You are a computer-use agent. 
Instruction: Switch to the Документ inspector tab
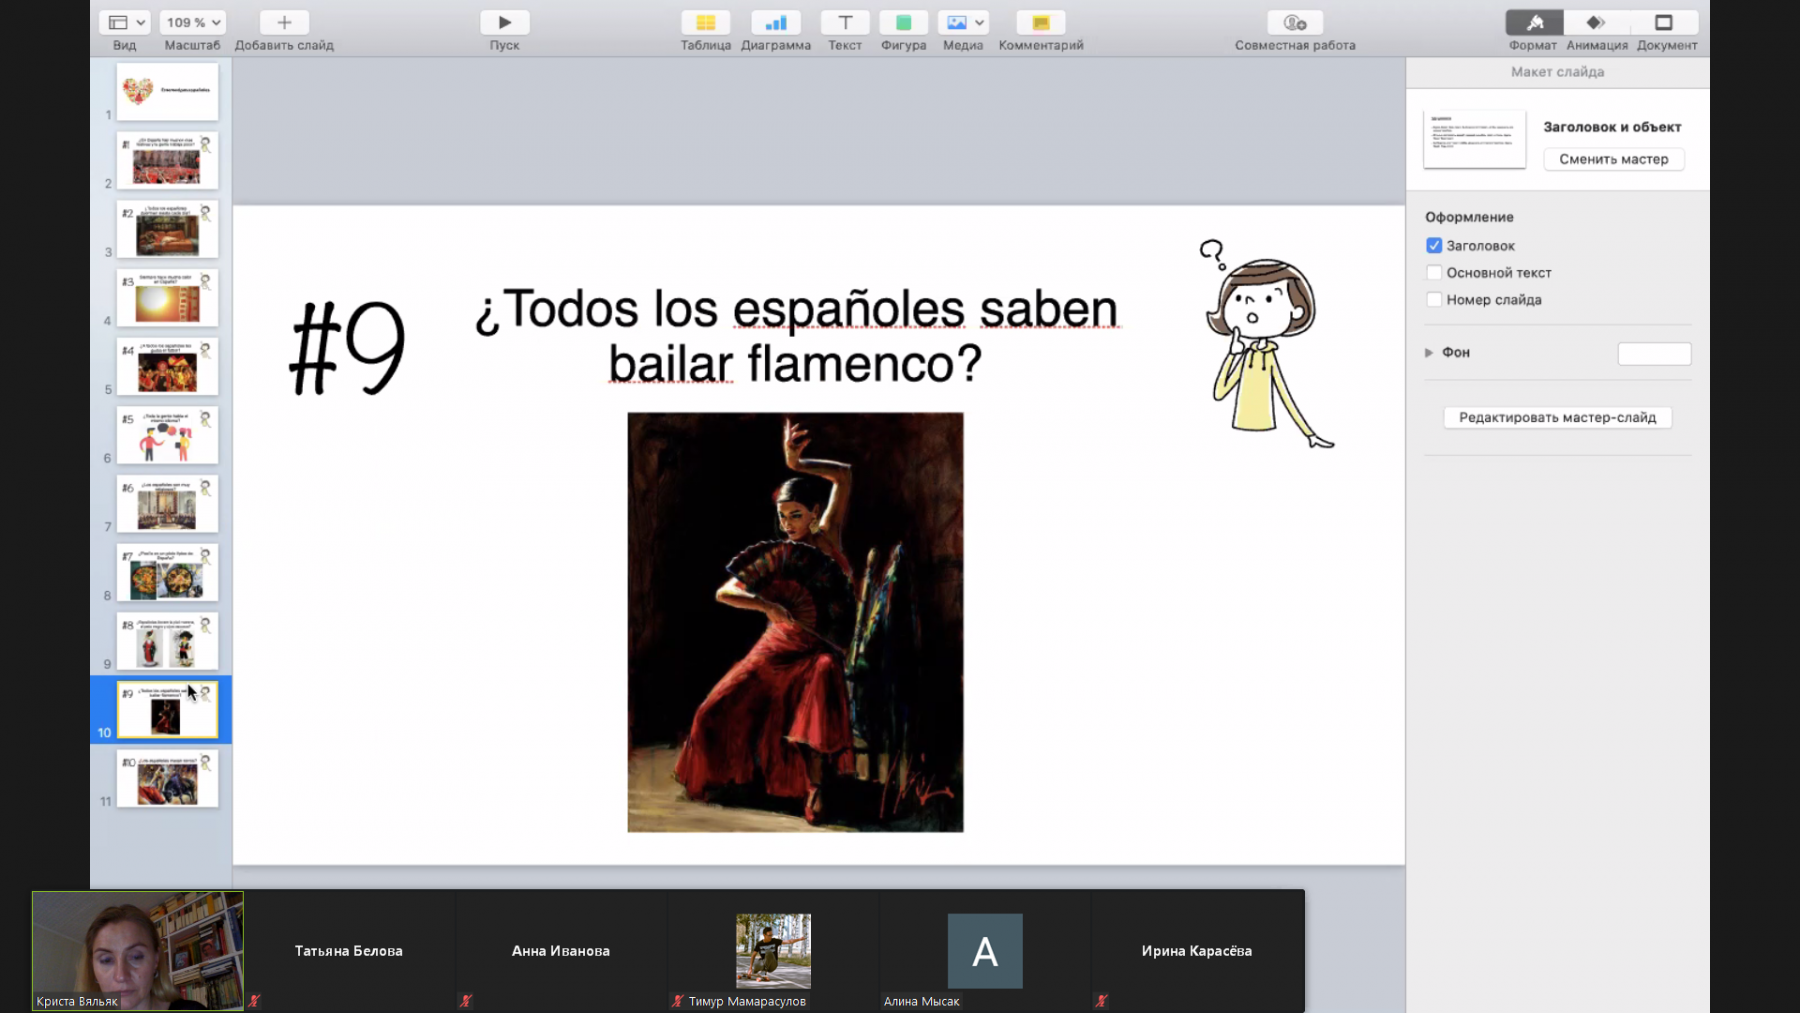1664,22
